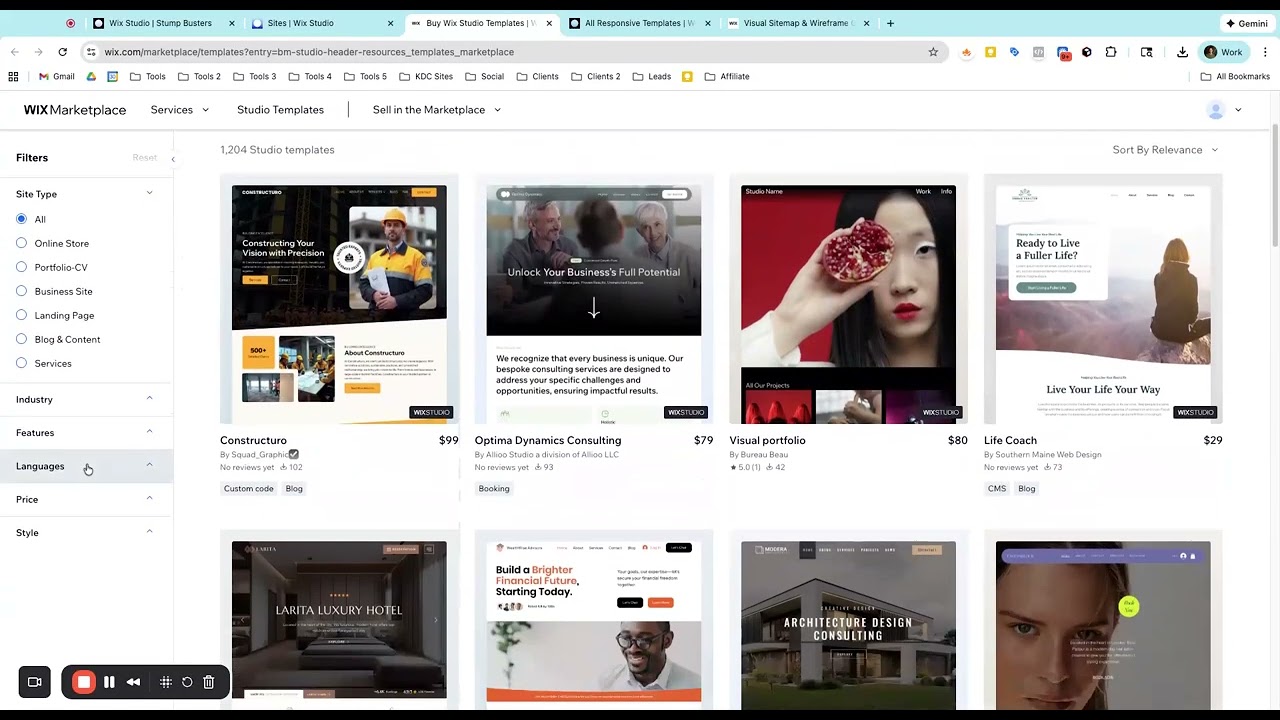The width and height of the screenshot is (1280, 720).
Task: Open the Life Coach template title
Action: click(x=1010, y=440)
